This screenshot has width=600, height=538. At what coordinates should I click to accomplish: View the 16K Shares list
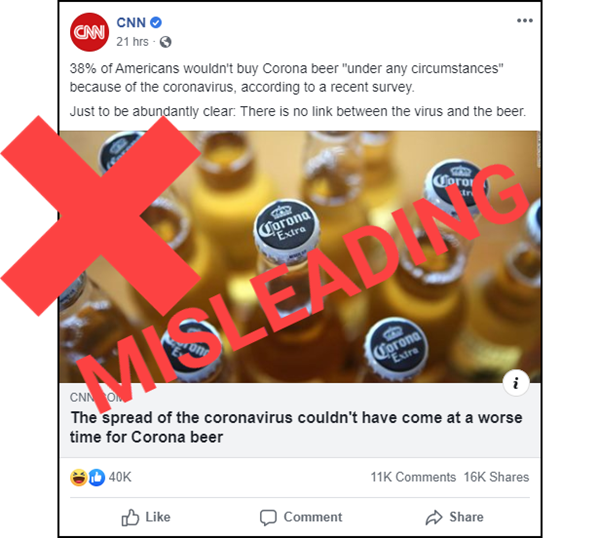(496, 477)
